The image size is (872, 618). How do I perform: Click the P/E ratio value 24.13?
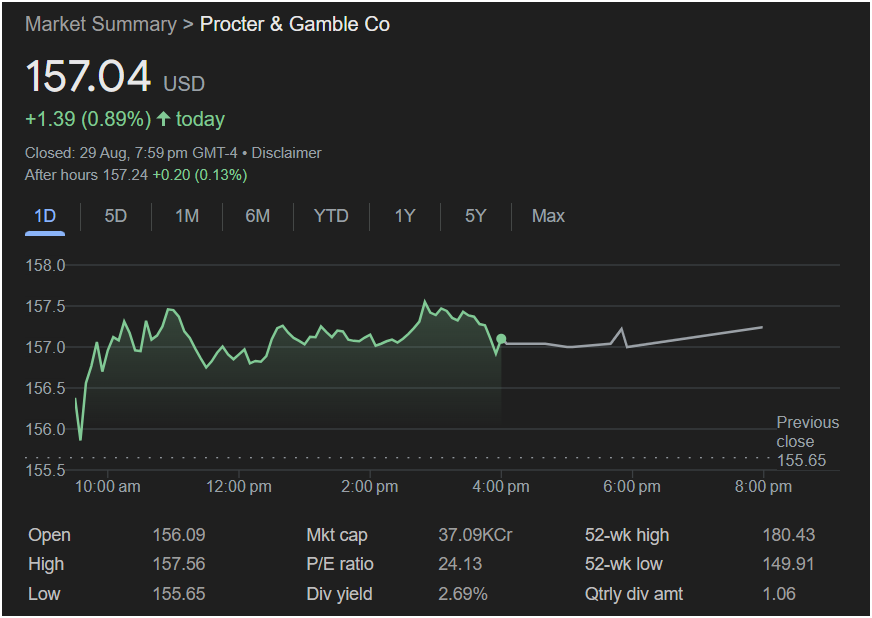[x=460, y=564]
